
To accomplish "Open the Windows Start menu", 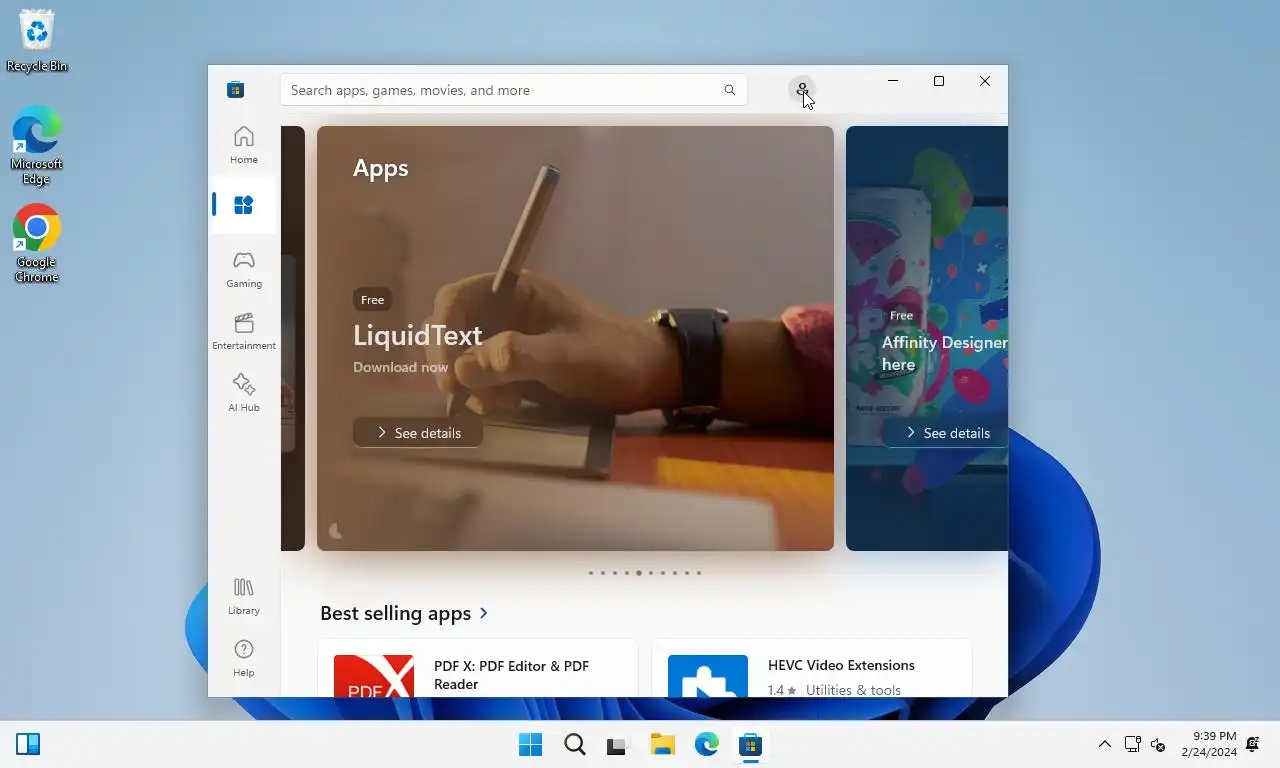I will 530,745.
